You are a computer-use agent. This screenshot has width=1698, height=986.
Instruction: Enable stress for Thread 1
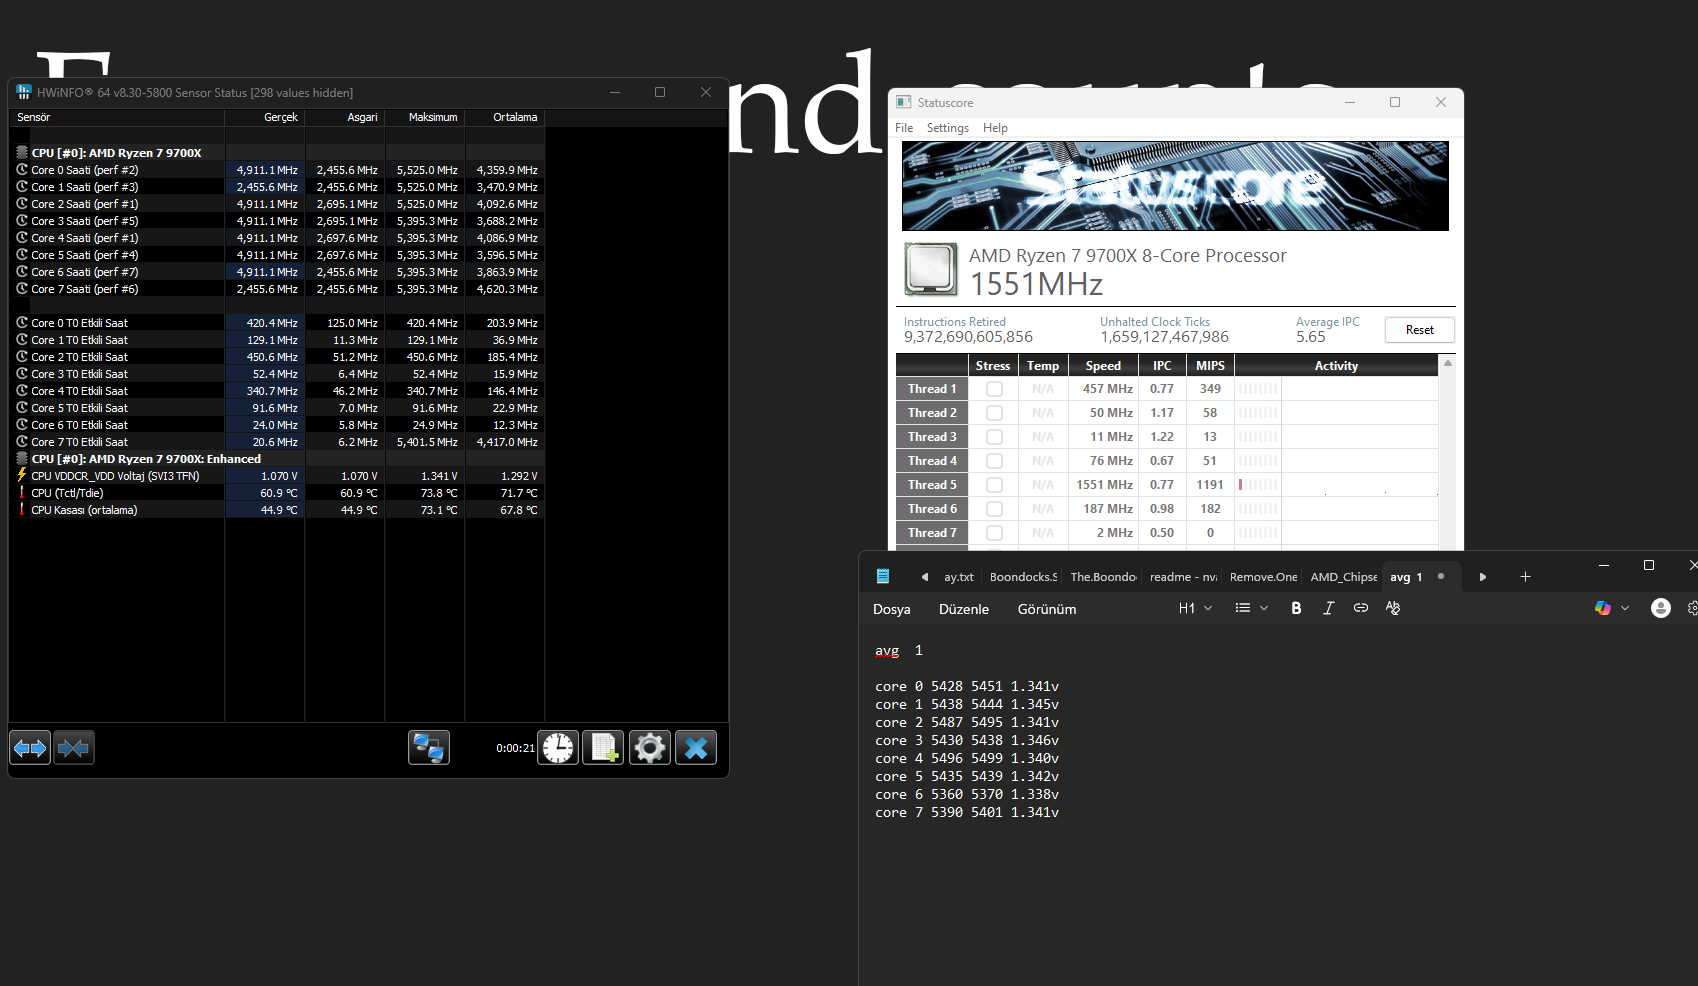[x=994, y=389]
